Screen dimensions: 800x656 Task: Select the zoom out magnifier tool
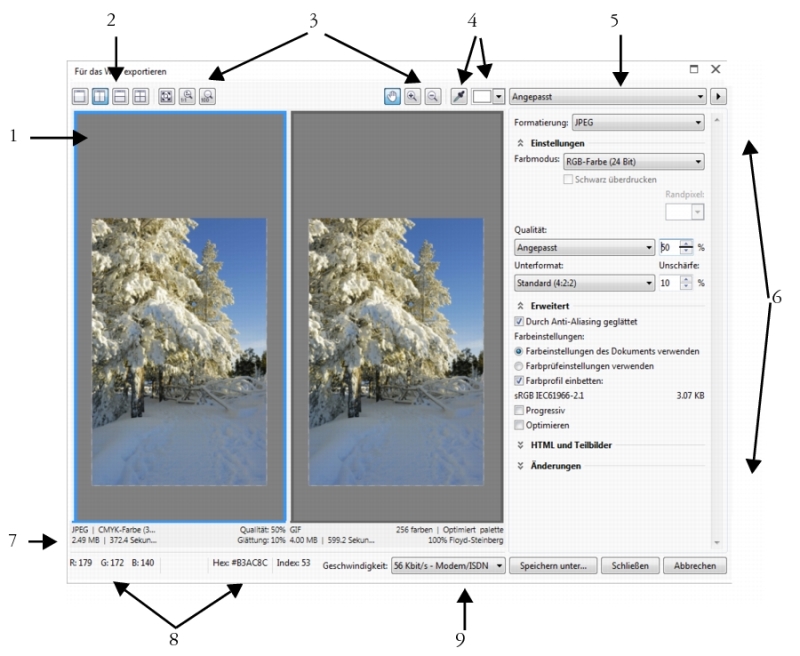pyautogui.click(x=433, y=97)
